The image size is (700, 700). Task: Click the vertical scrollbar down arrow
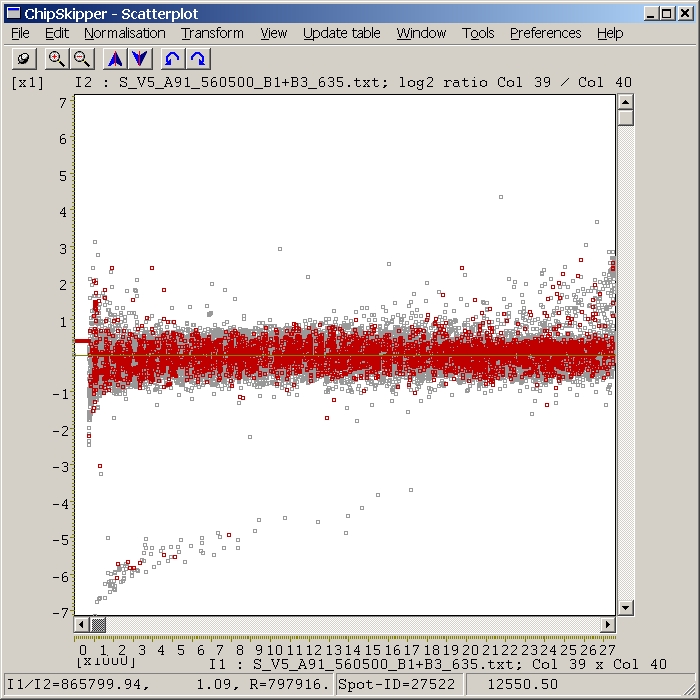pyautogui.click(x=626, y=607)
